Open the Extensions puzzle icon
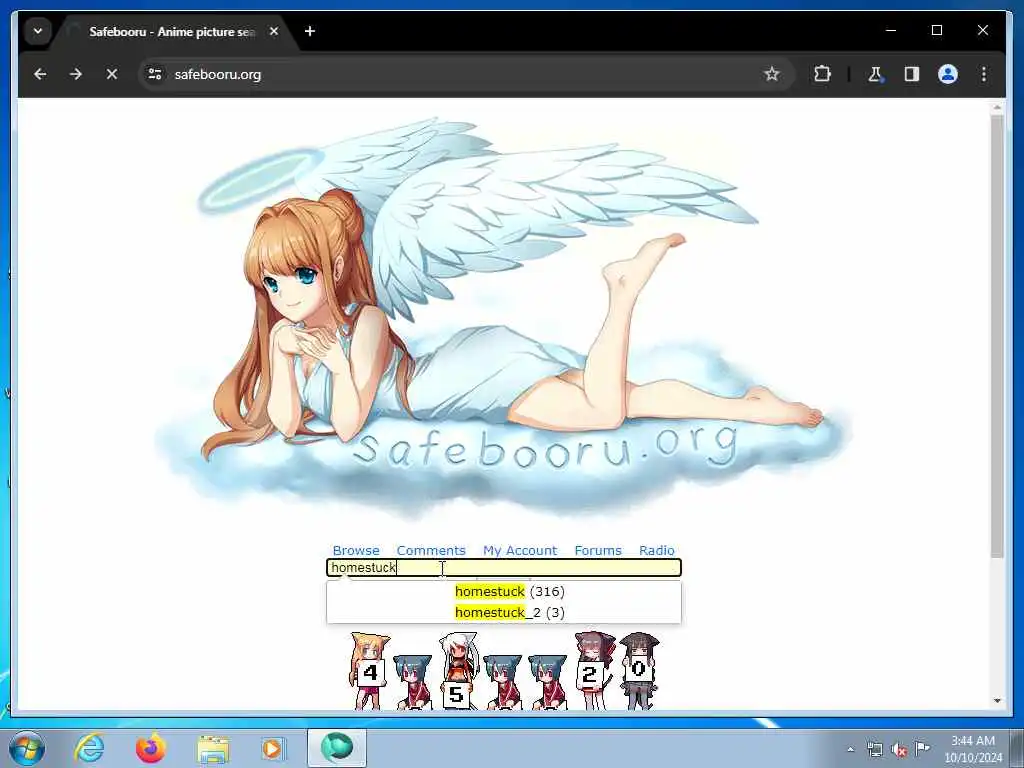 tap(822, 74)
